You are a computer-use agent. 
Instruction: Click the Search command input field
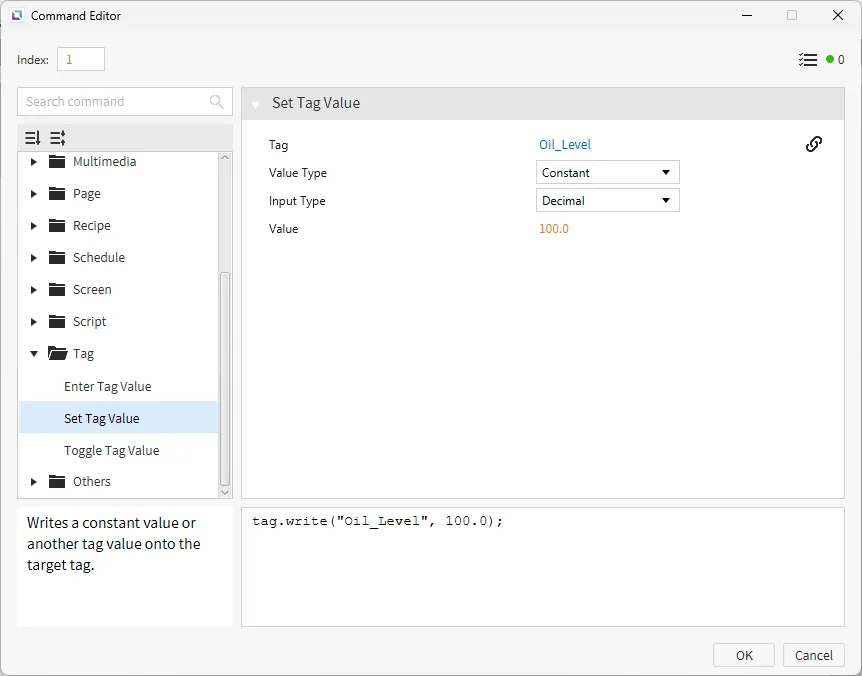point(115,102)
